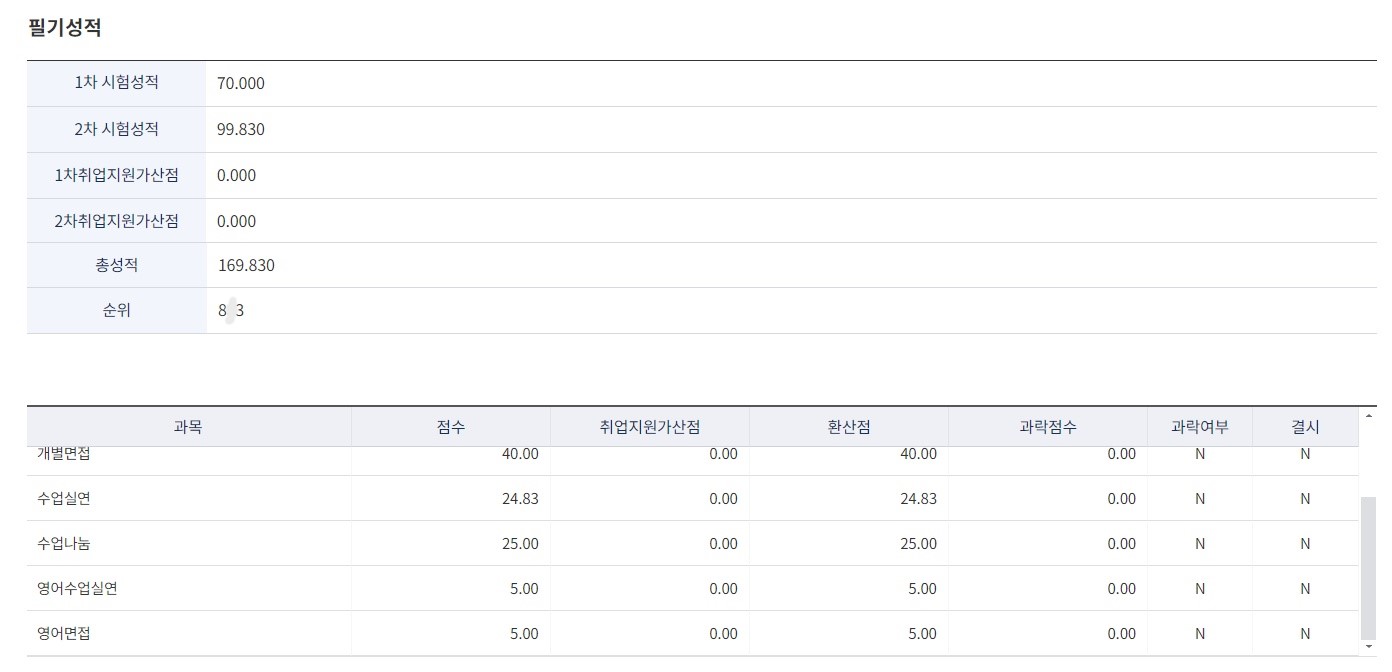The height and width of the screenshot is (672, 1392).
Task: Click the 필기성적 section heading
Action: pos(64,28)
